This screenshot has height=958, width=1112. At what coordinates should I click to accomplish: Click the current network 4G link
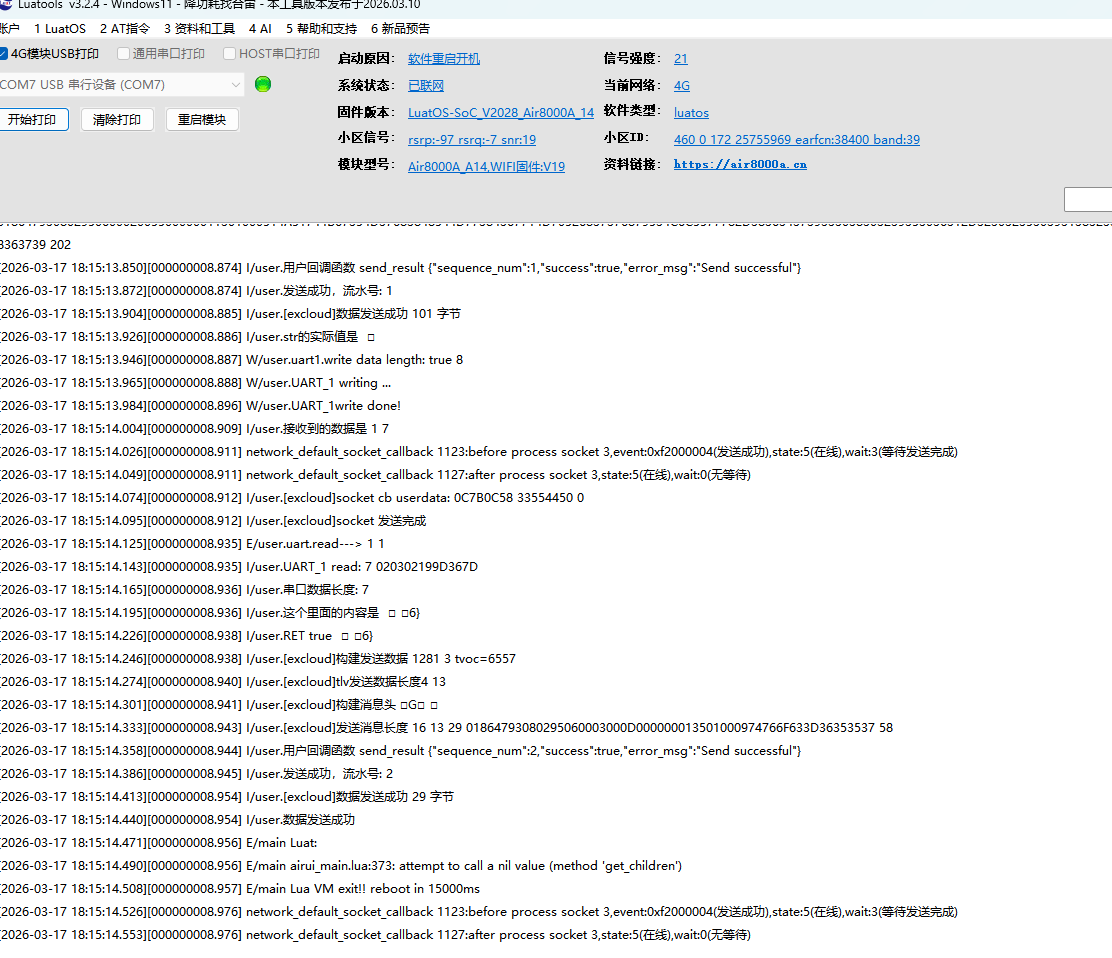point(682,86)
